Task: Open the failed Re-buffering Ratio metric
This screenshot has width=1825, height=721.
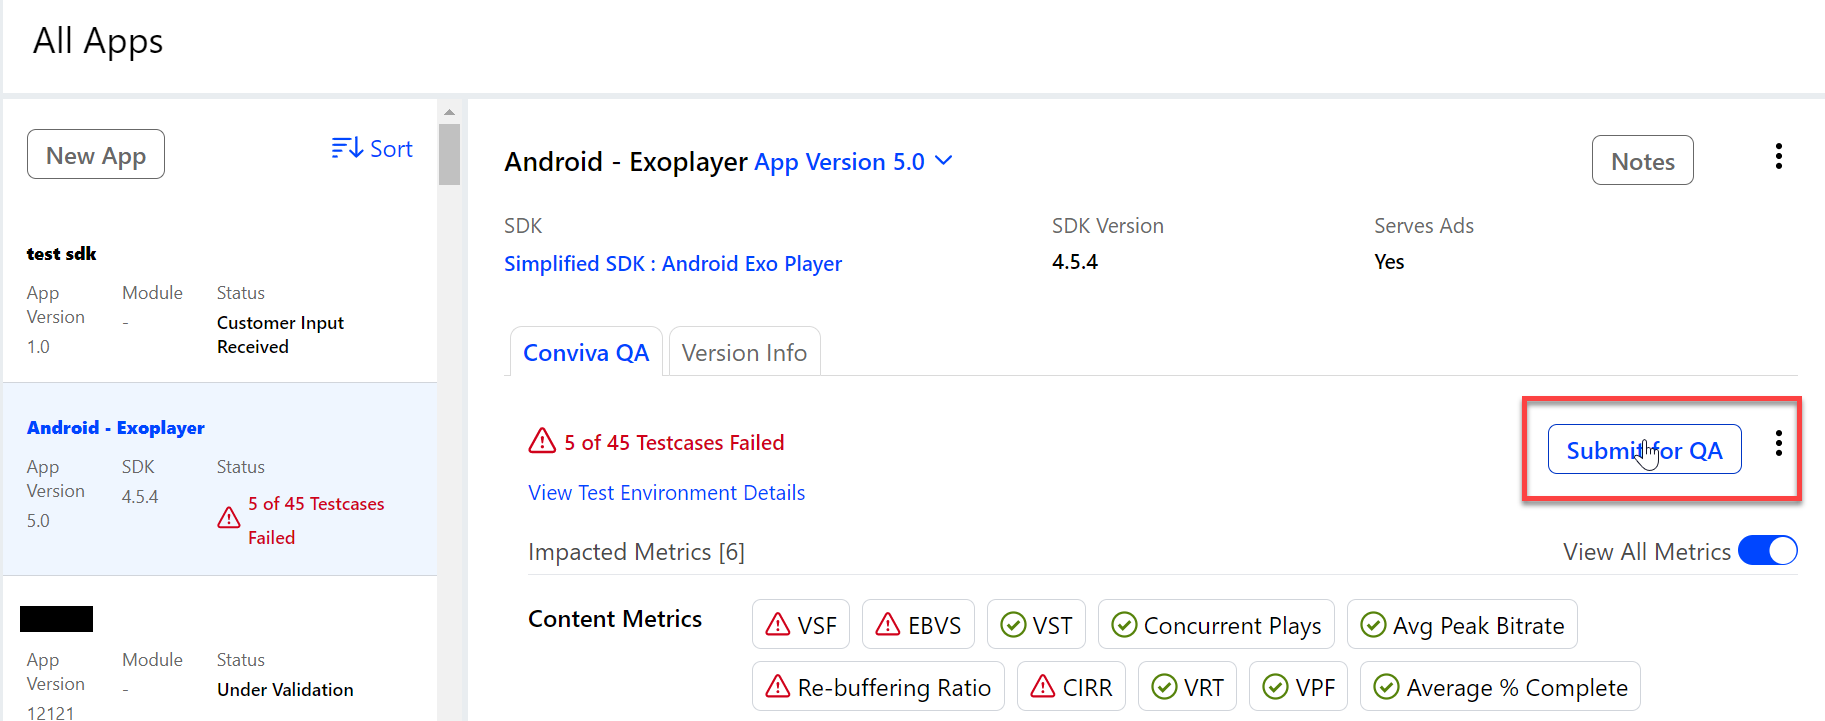Action: 877,687
